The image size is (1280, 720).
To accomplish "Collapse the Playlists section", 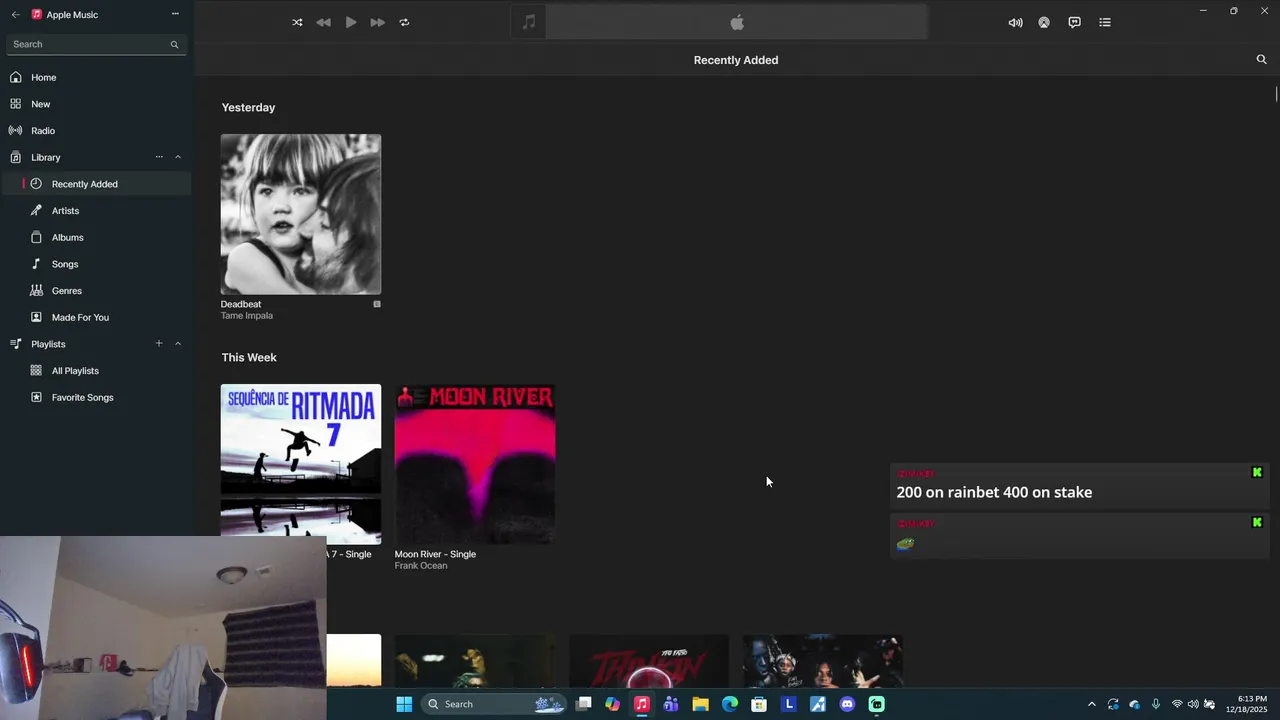I will coord(178,344).
